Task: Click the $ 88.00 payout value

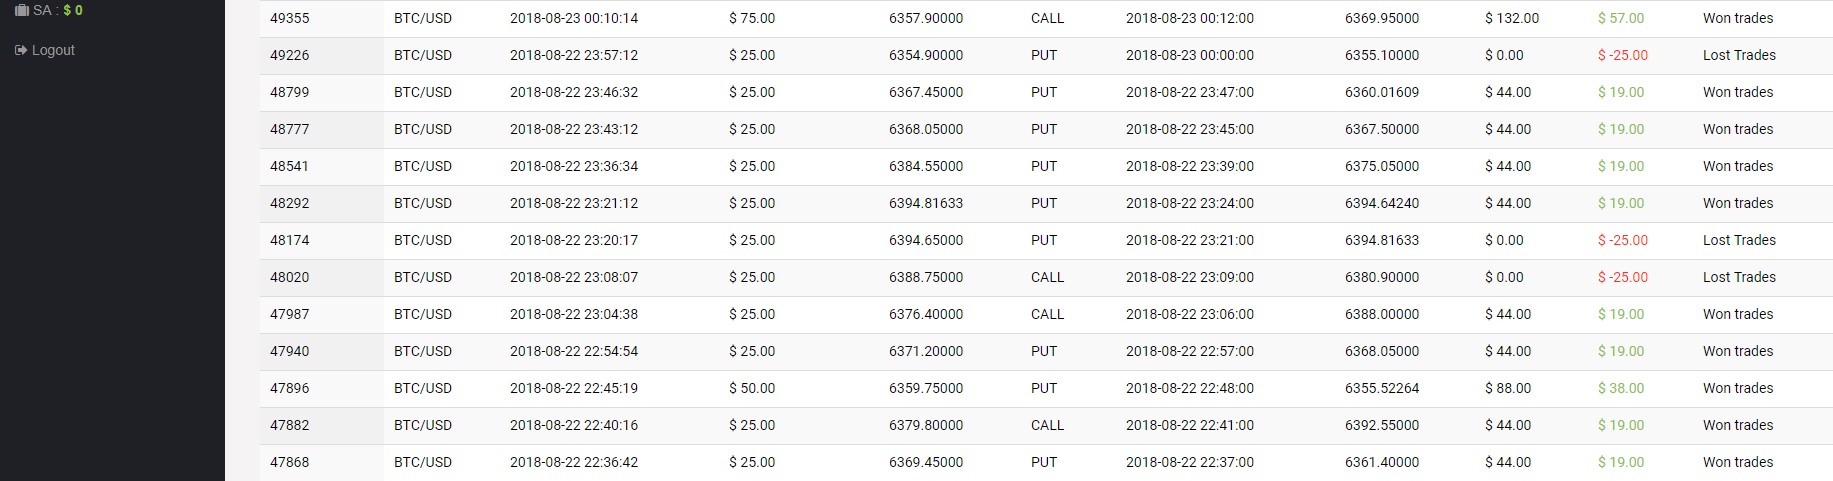Action: tap(1508, 388)
